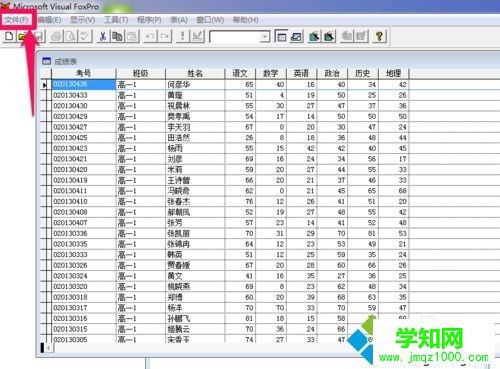
Task: Launch the Report wizard toolbar icon
Action: [329, 36]
